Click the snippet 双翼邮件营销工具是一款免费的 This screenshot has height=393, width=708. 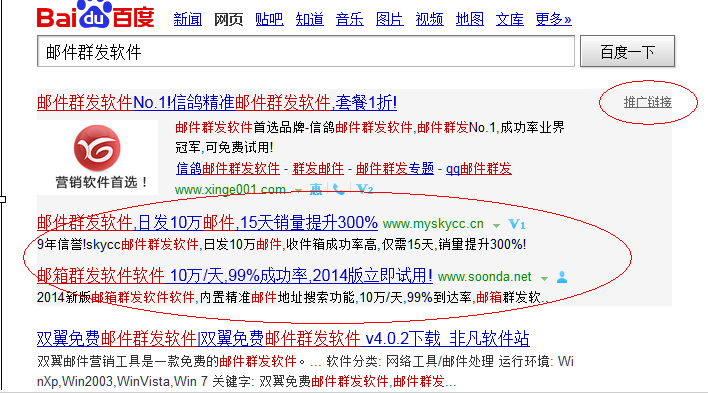pyautogui.click(x=305, y=371)
